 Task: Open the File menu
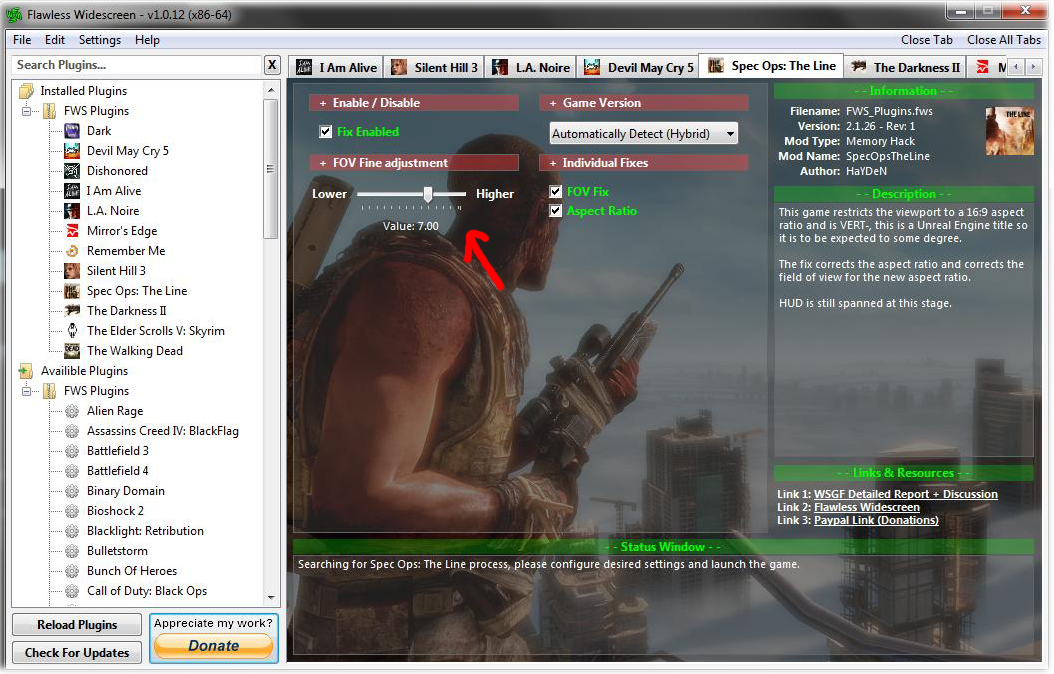pos(22,40)
